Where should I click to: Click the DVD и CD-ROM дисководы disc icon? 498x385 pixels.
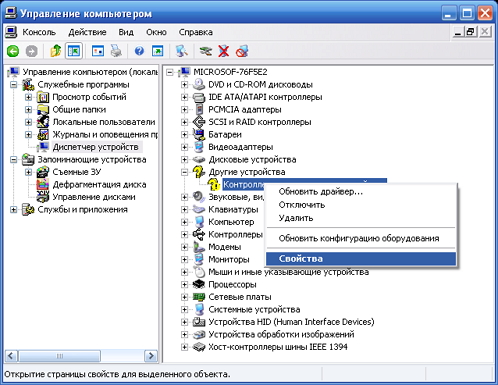tap(199, 84)
